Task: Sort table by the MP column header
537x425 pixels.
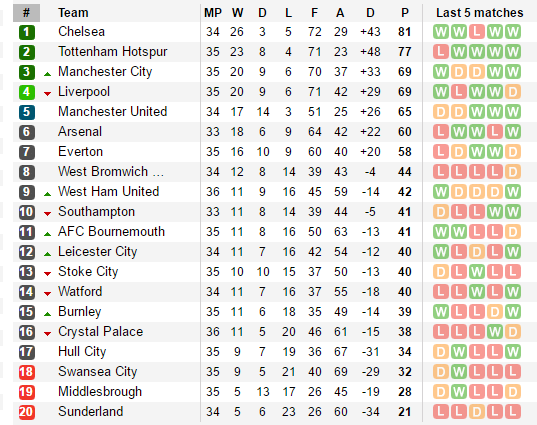Action: [x=213, y=13]
